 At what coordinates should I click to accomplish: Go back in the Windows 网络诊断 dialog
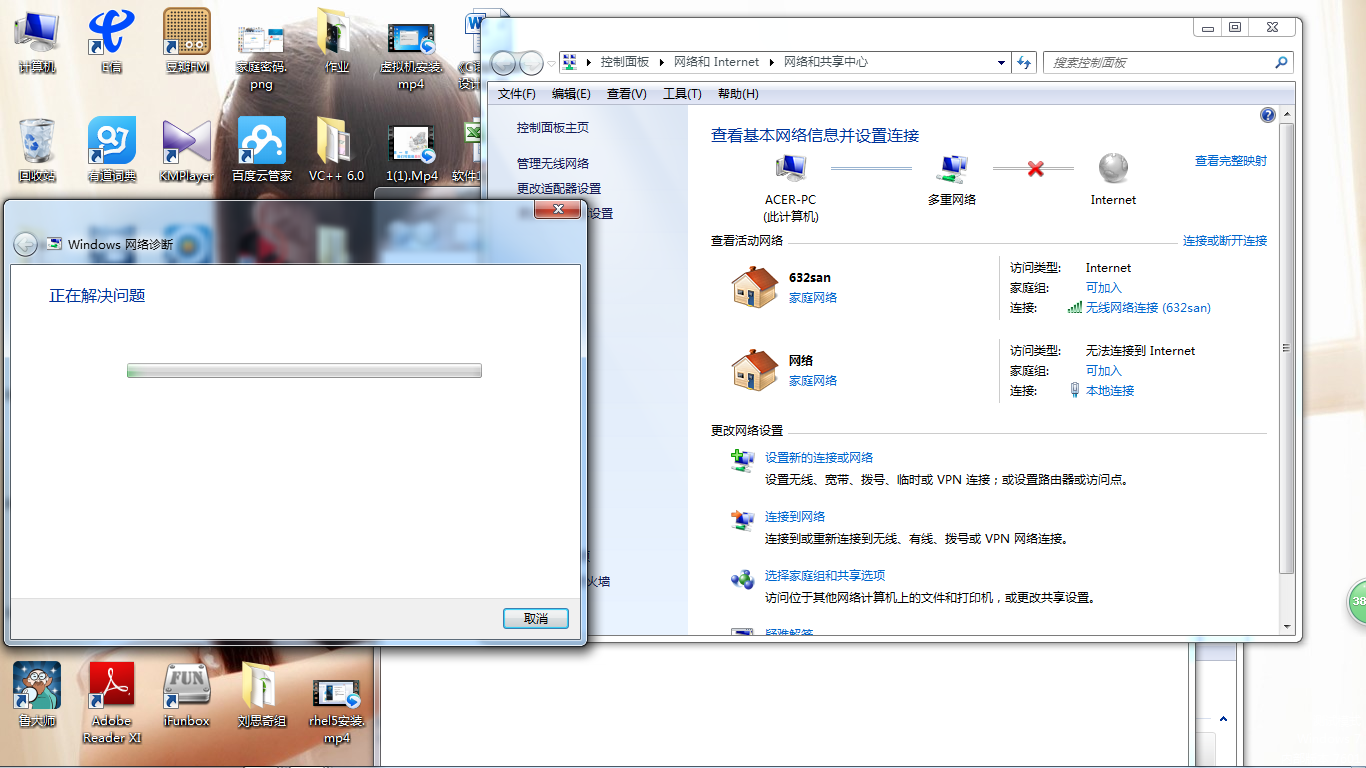click(25, 244)
